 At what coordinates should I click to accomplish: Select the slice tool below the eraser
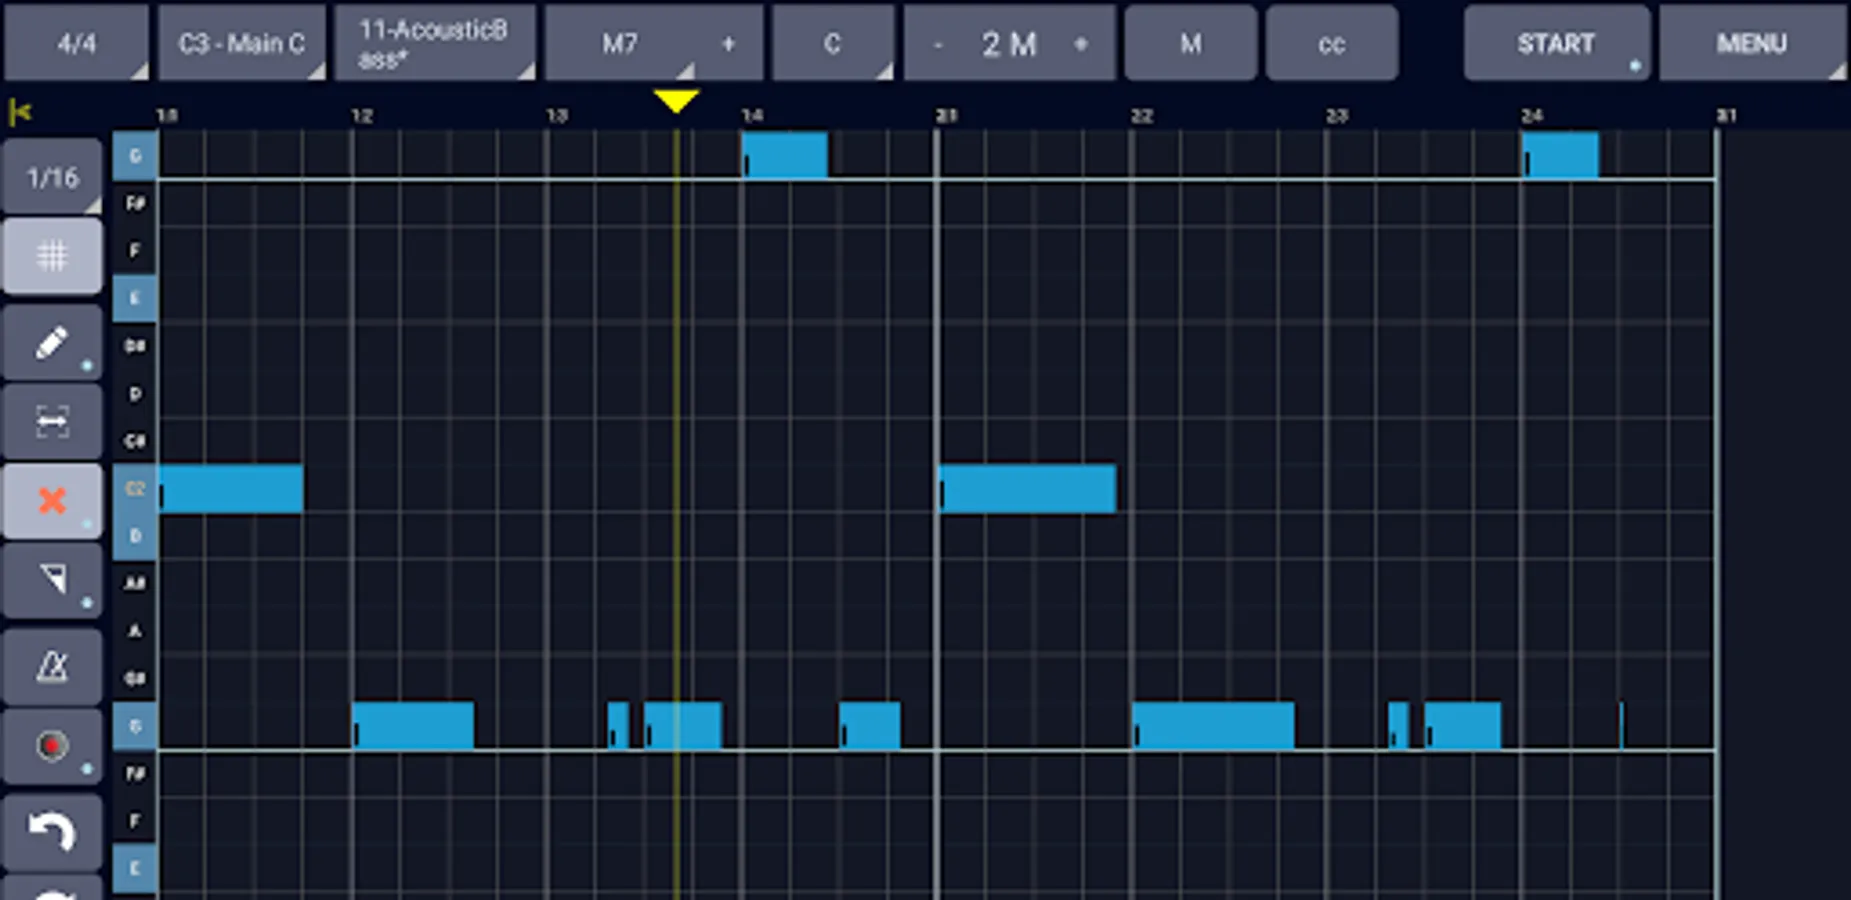[51, 580]
